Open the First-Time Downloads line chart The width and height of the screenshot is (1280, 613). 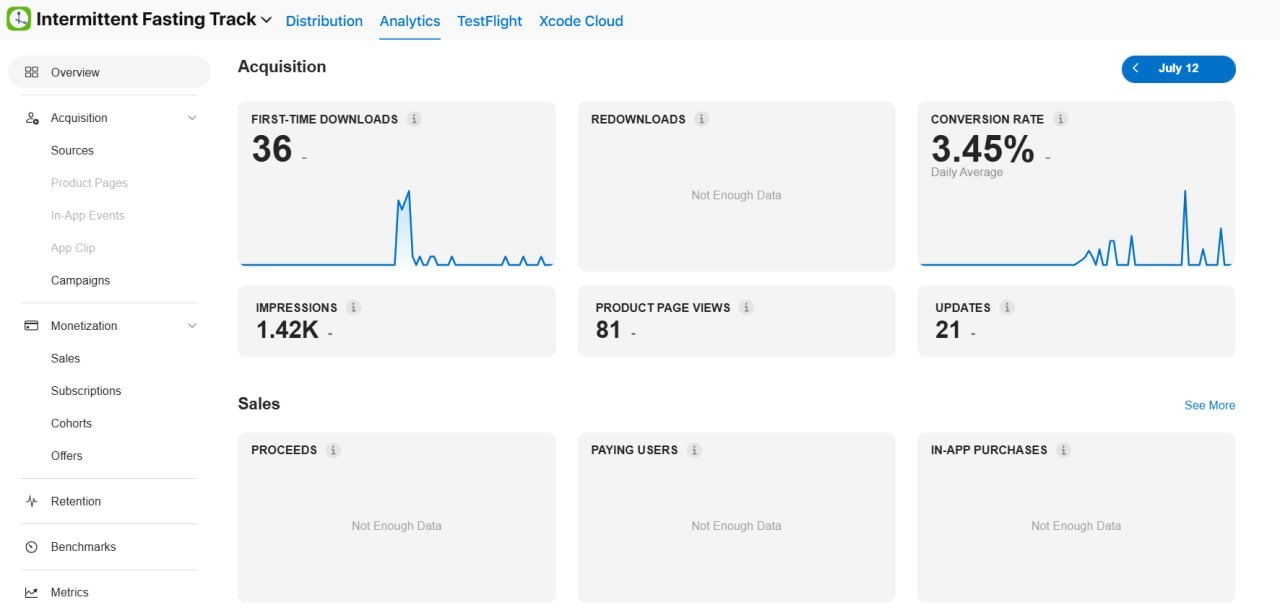point(396,228)
